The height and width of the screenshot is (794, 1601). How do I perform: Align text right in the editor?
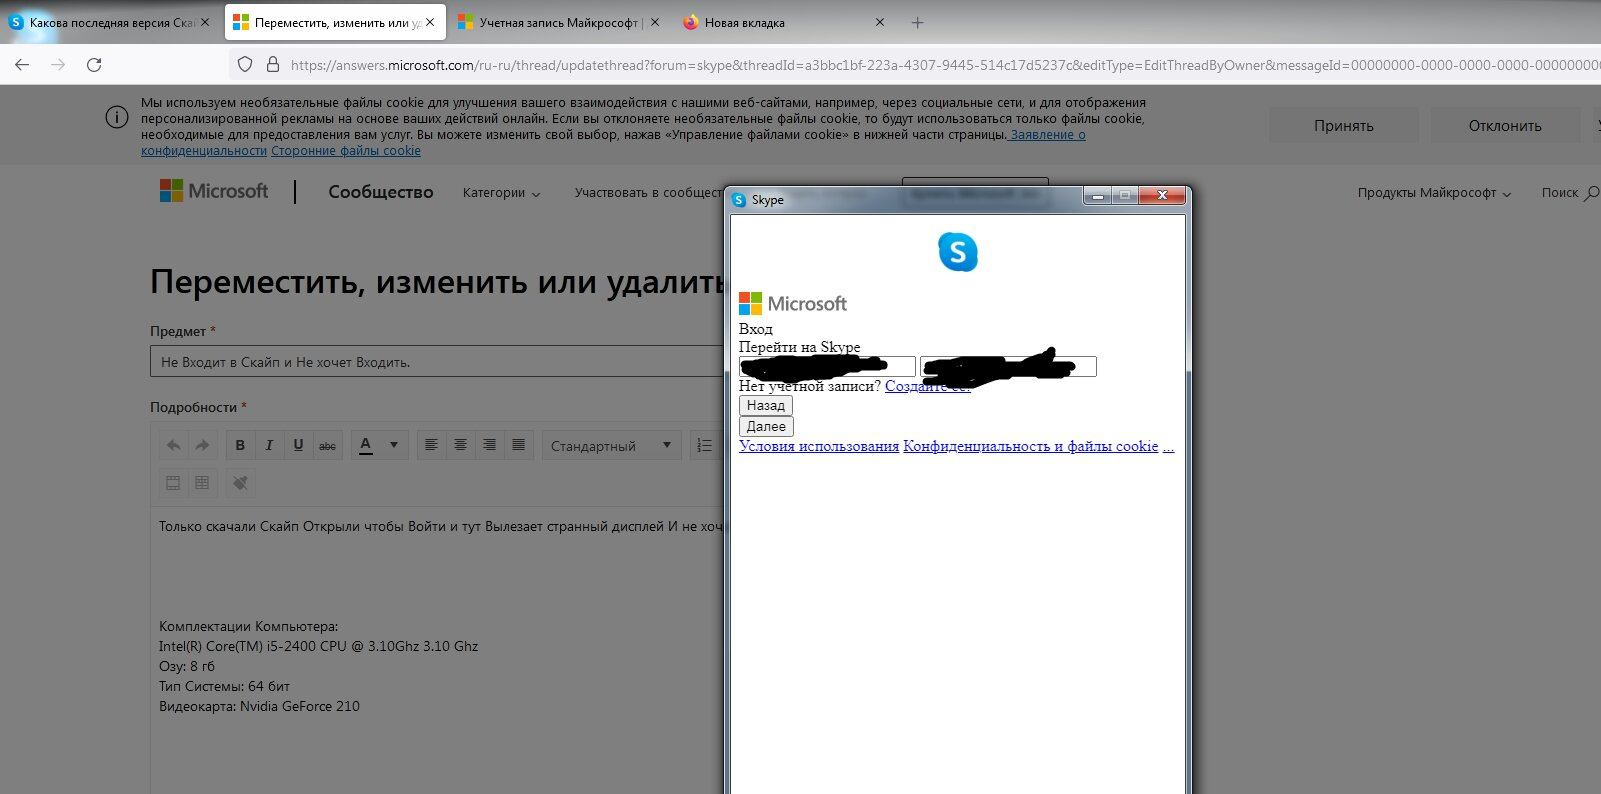(489, 445)
